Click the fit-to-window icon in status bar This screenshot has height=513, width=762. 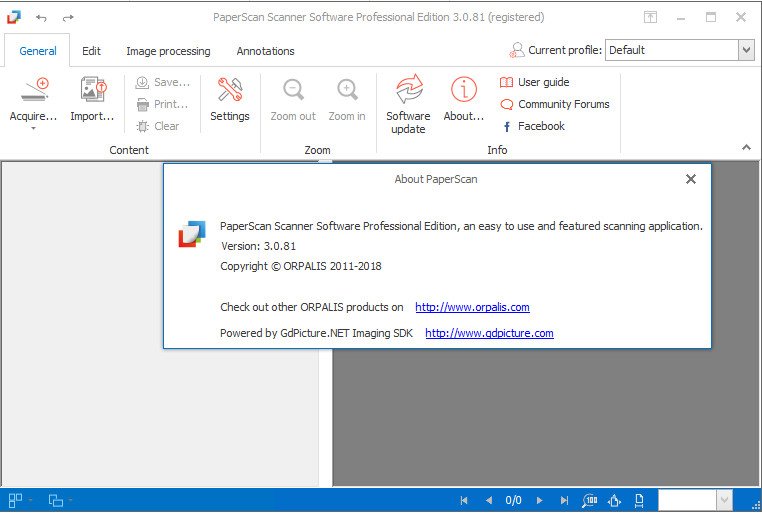click(x=614, y=500)
